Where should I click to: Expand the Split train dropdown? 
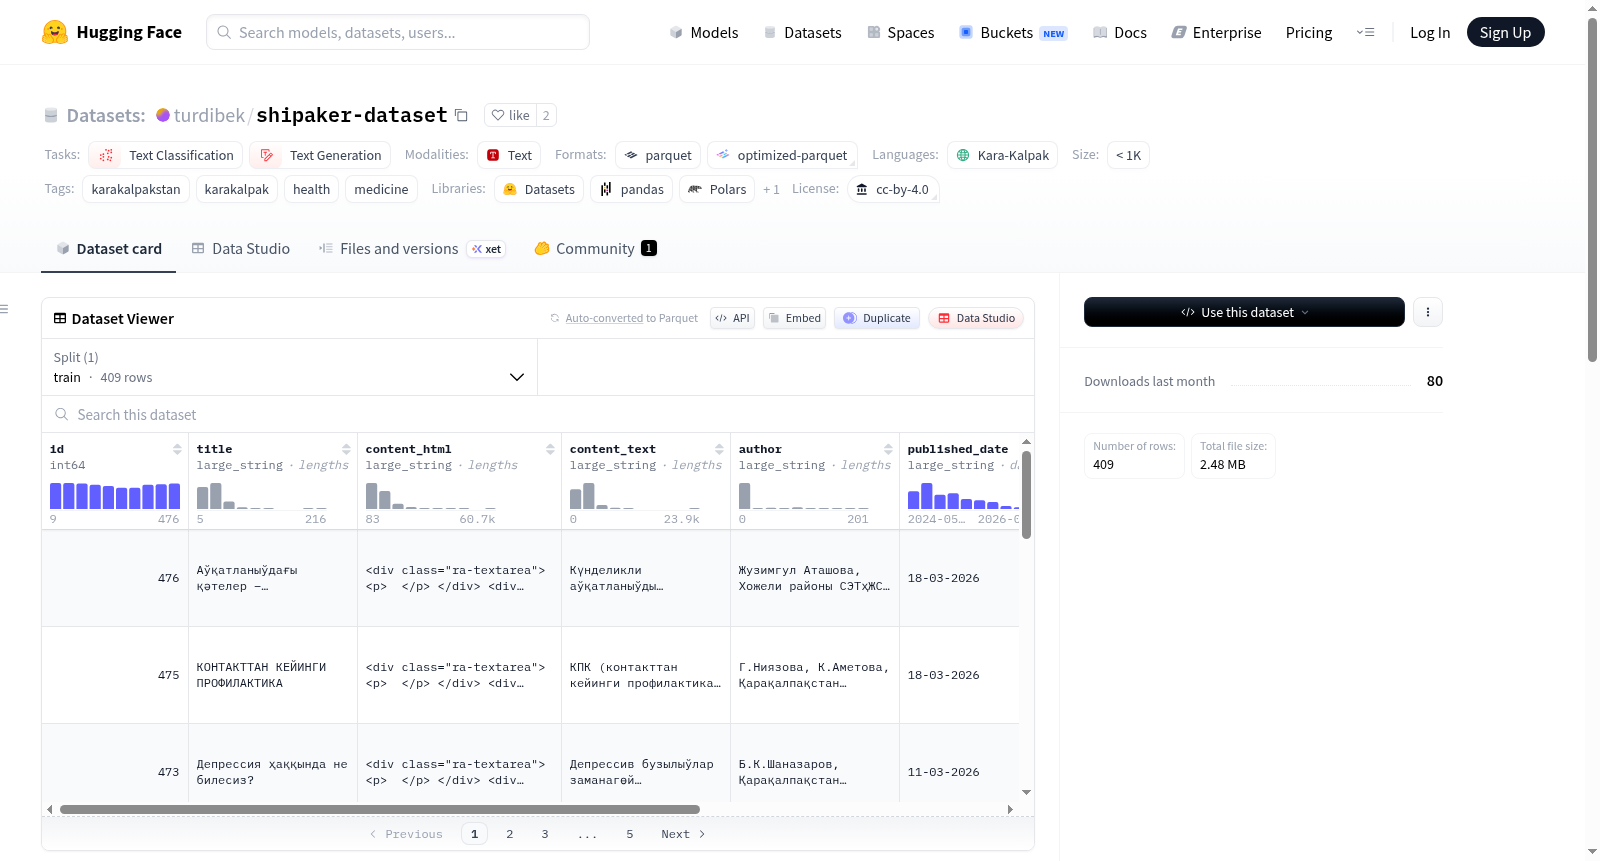pos(289,367)
